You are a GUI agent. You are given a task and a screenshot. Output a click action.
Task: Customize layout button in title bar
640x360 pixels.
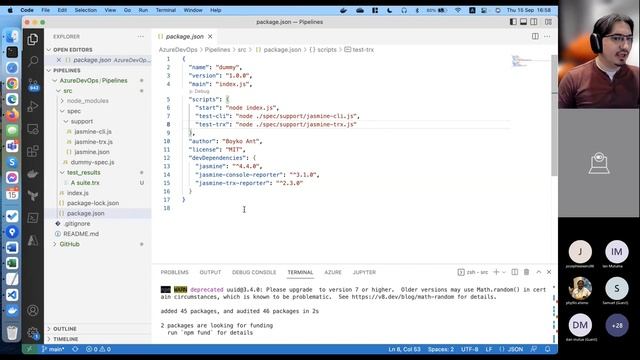[548, 22]
